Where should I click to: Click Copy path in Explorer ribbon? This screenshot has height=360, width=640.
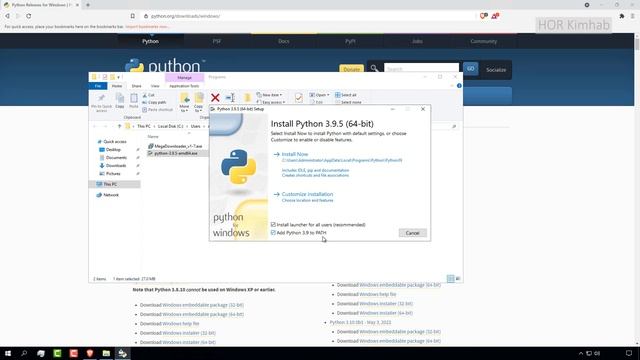(x=154, y=102)
